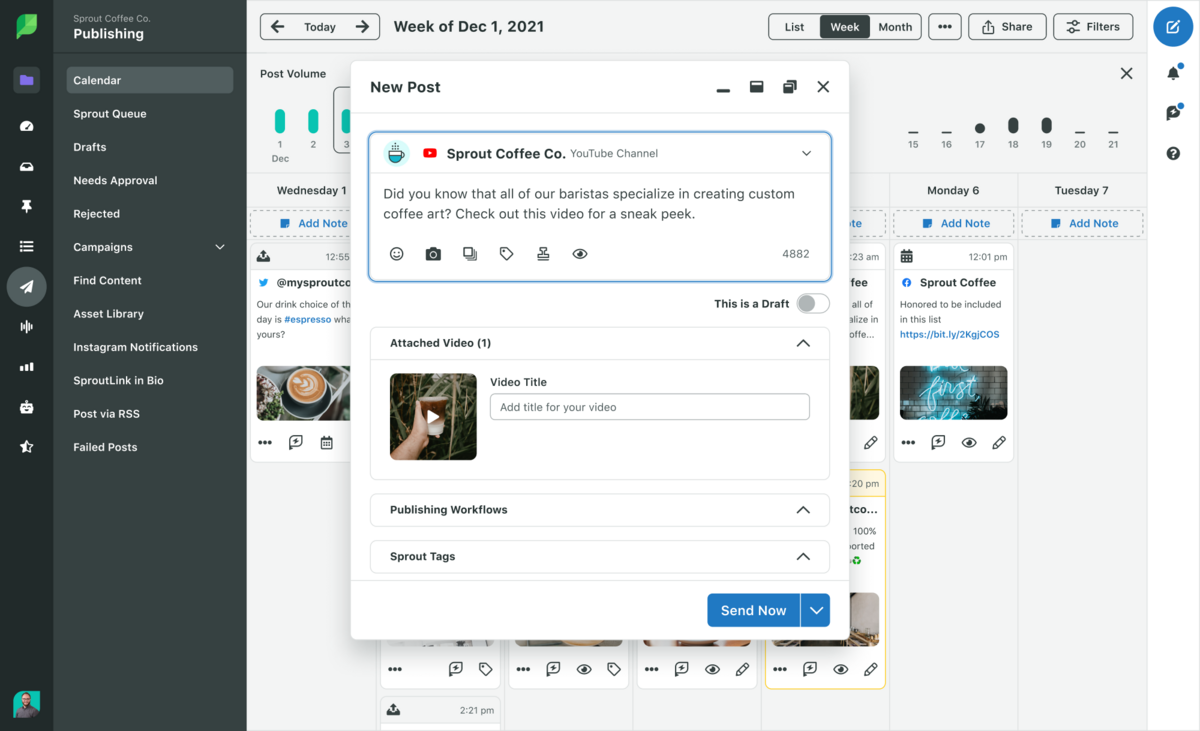Open the audio waveform Listening icon

27,327
